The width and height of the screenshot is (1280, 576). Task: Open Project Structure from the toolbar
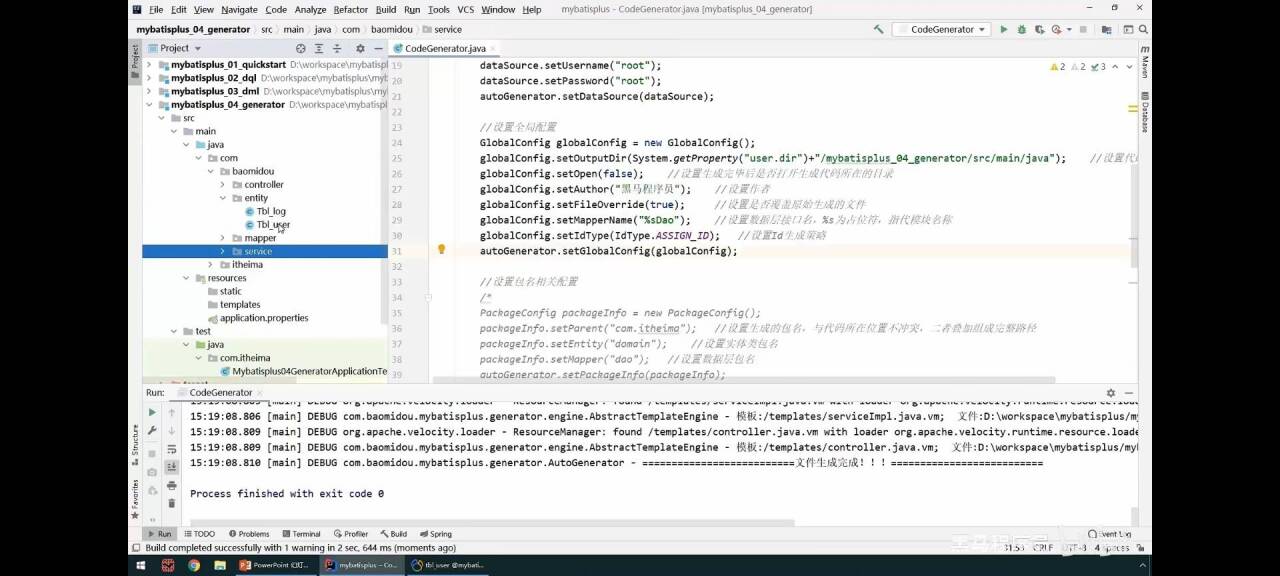click(x=1108, y=30)
